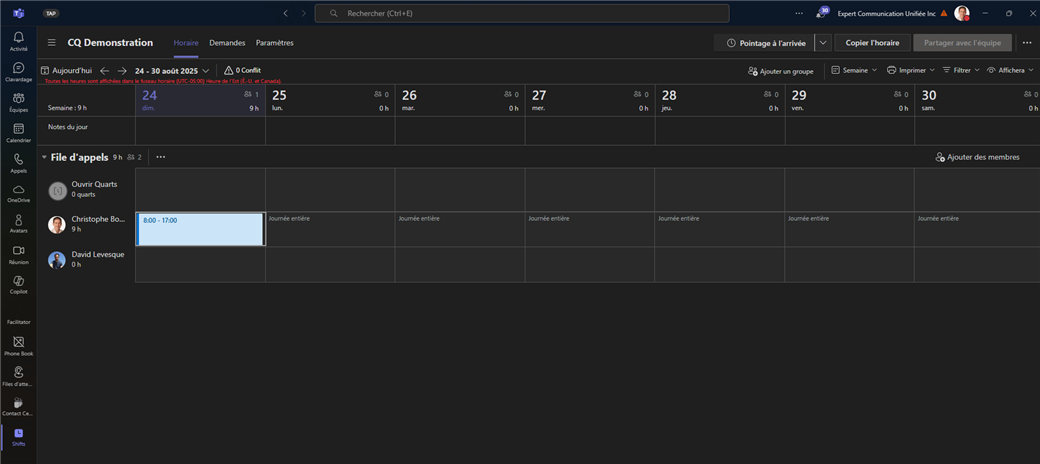Image resolution: width=1040 pixels, height=464 pixels.
Task: Click Ajouter un groupe
Action: 781,71
